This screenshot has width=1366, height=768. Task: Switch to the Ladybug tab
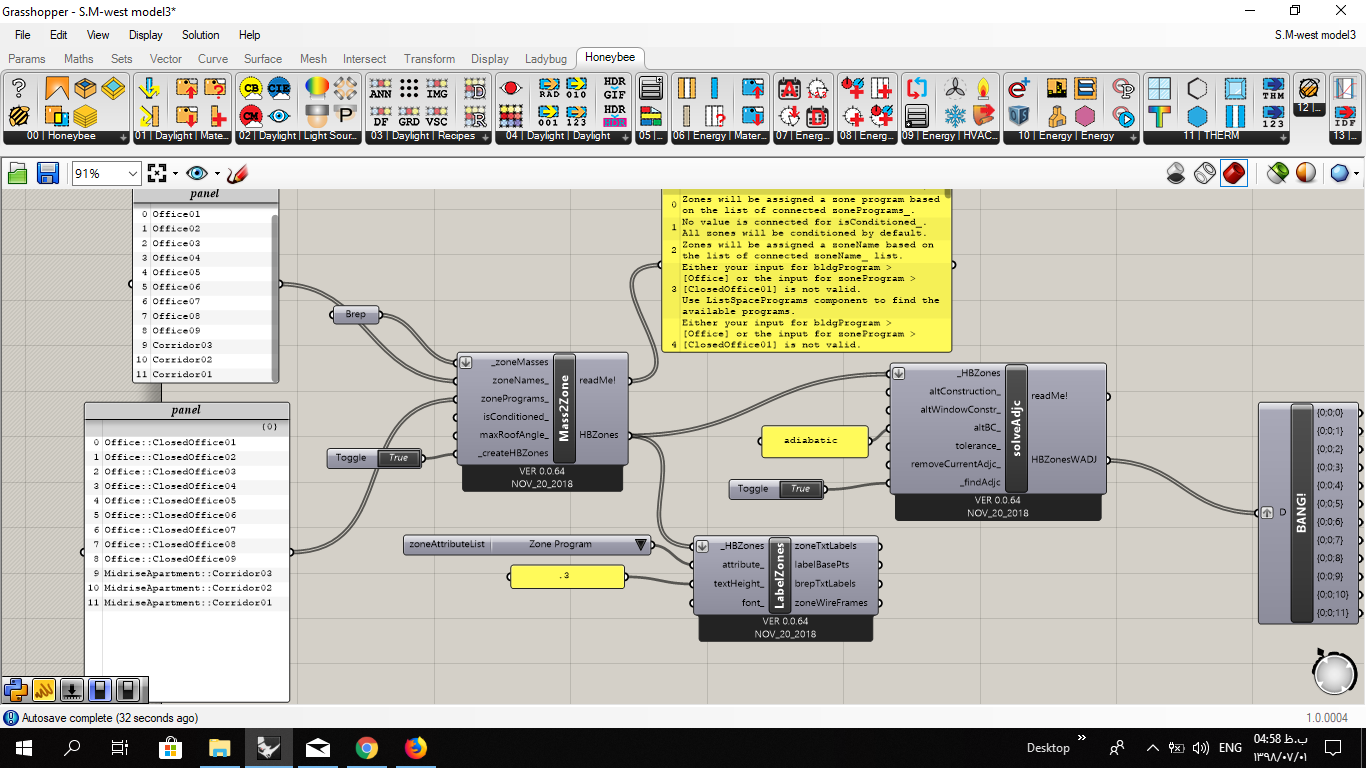coord(546,59)
